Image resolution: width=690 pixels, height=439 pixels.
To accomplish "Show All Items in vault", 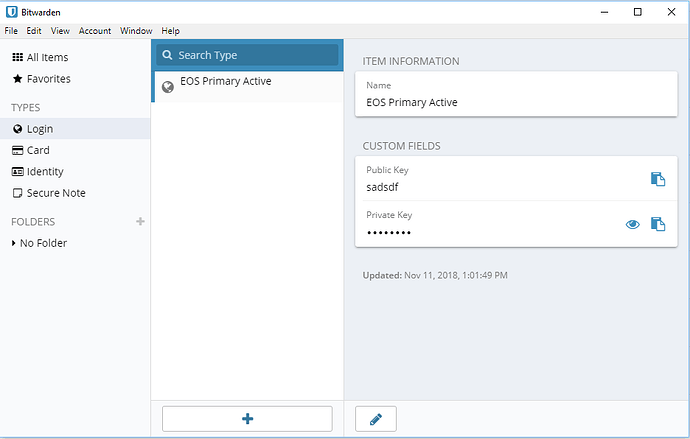I will [x=40, y=57].
